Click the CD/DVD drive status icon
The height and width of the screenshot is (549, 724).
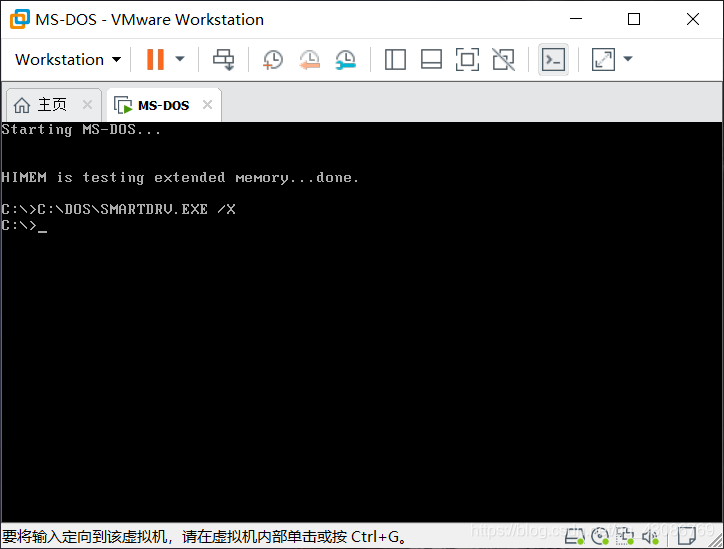tap(600, 536)
